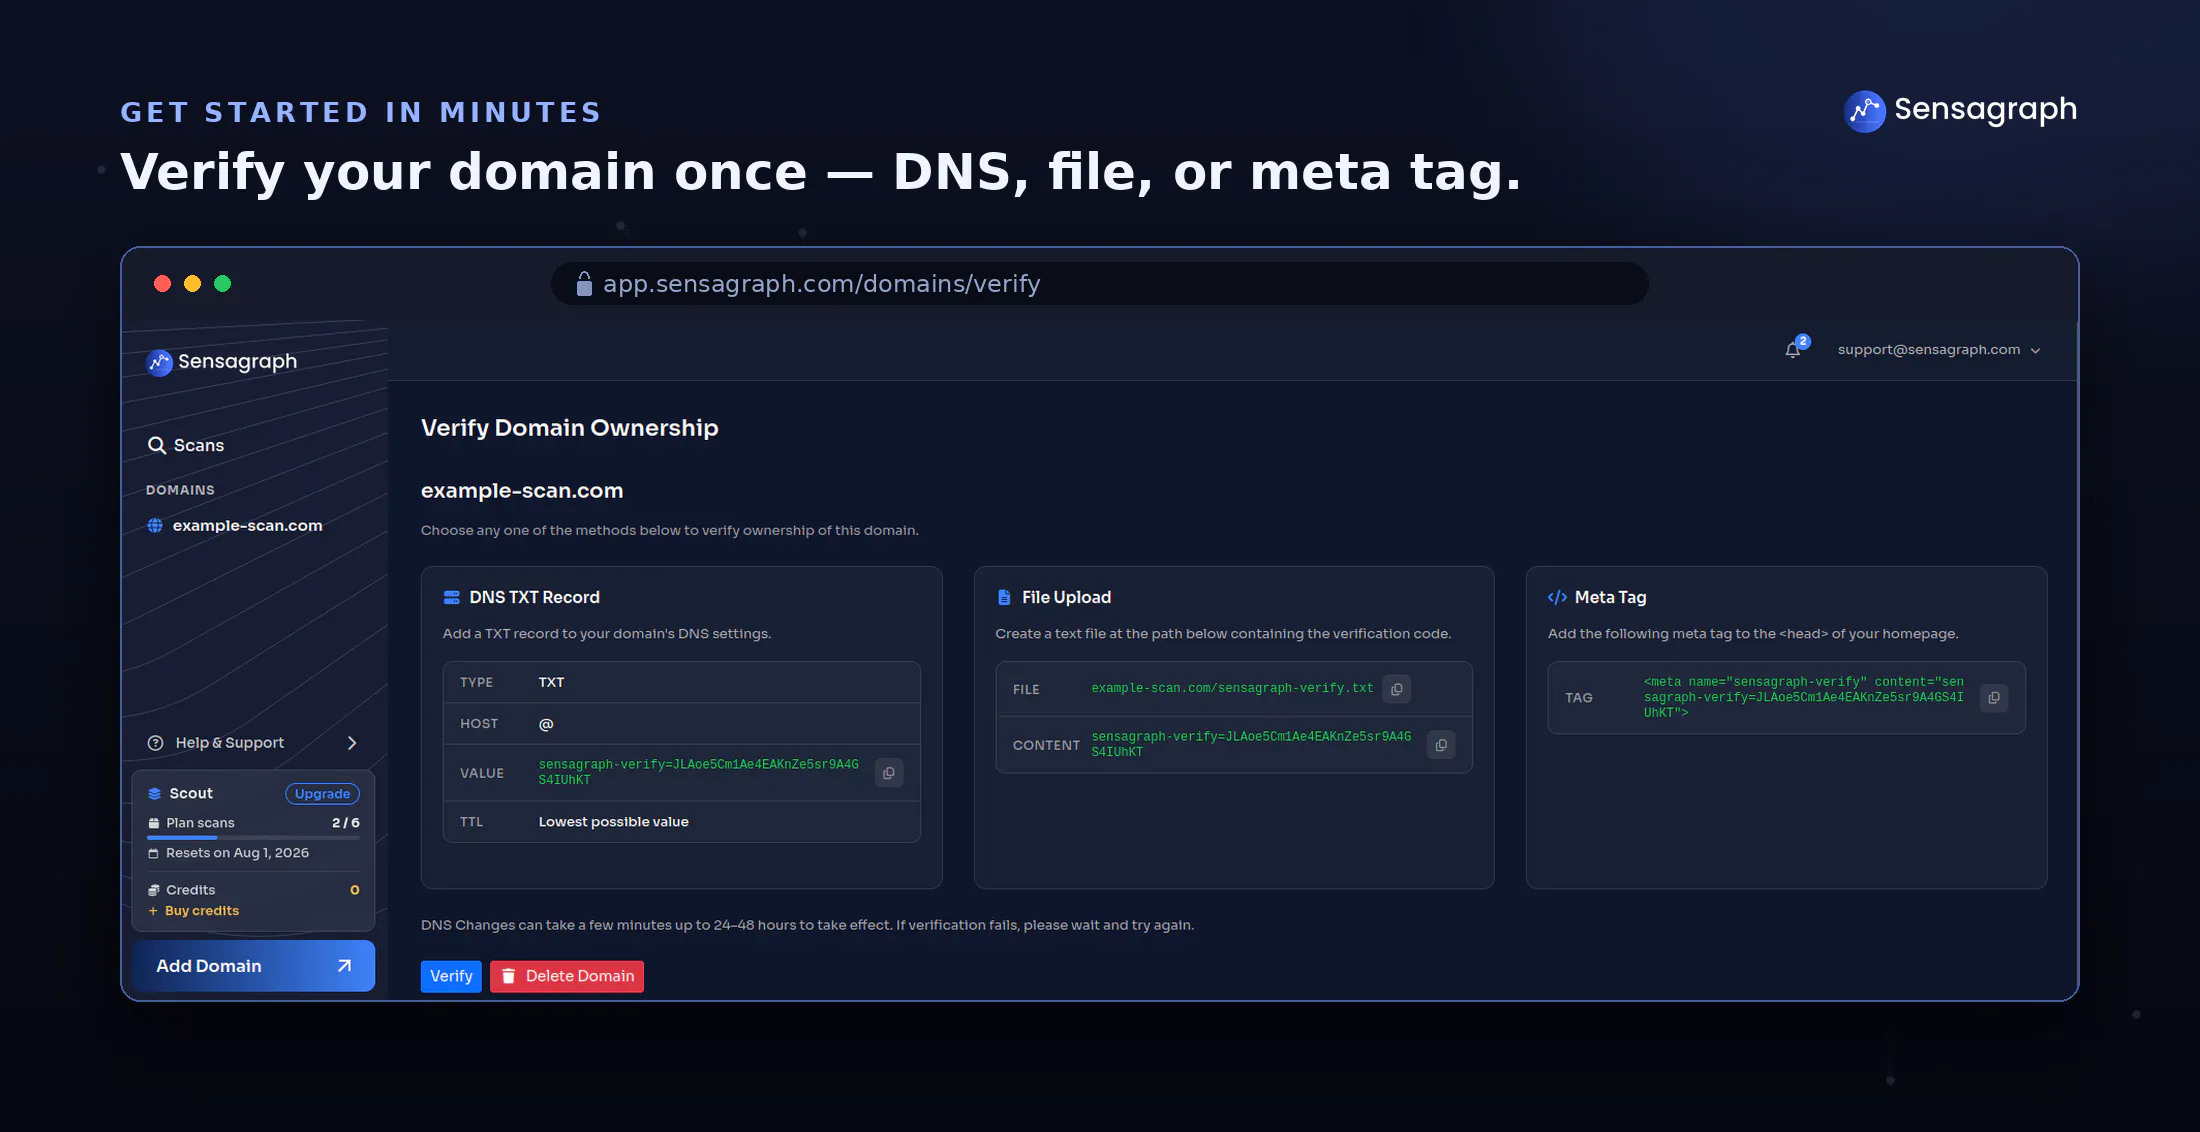This screenshot has width=2200, height=1132.
Task: Click the green window maximize dot
Action: pos(223,284)
